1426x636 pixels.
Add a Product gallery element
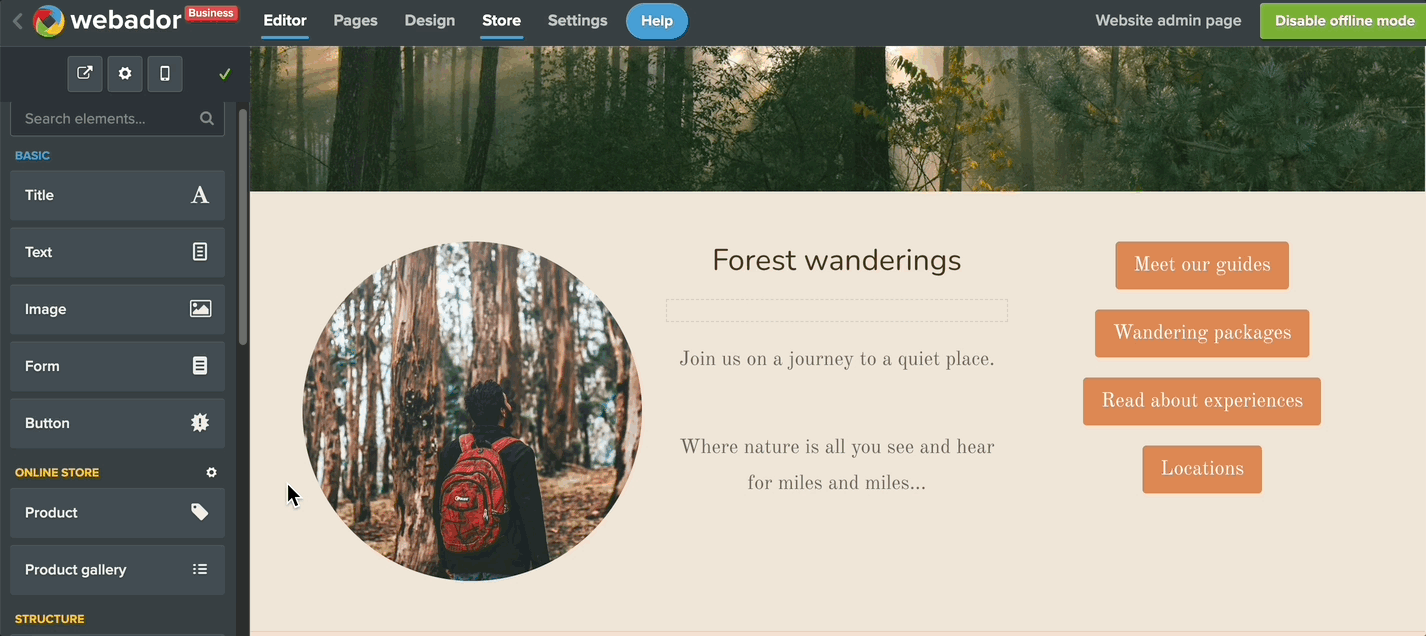pyautogui.click(x=118, y=569)
